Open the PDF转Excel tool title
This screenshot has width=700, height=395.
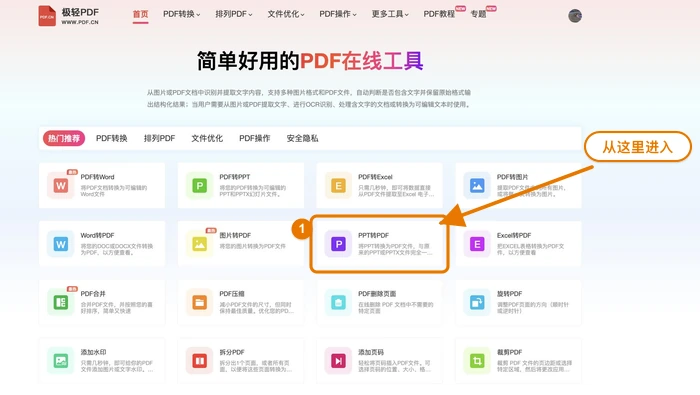(x=375, y=177)
